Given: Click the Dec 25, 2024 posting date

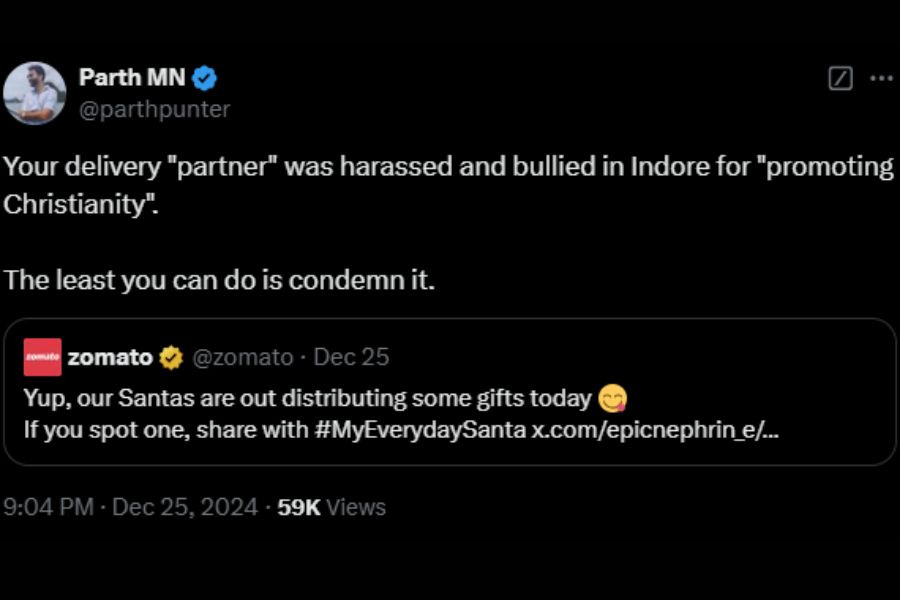Looking at the screenshot, I should [x=185, y=507].
